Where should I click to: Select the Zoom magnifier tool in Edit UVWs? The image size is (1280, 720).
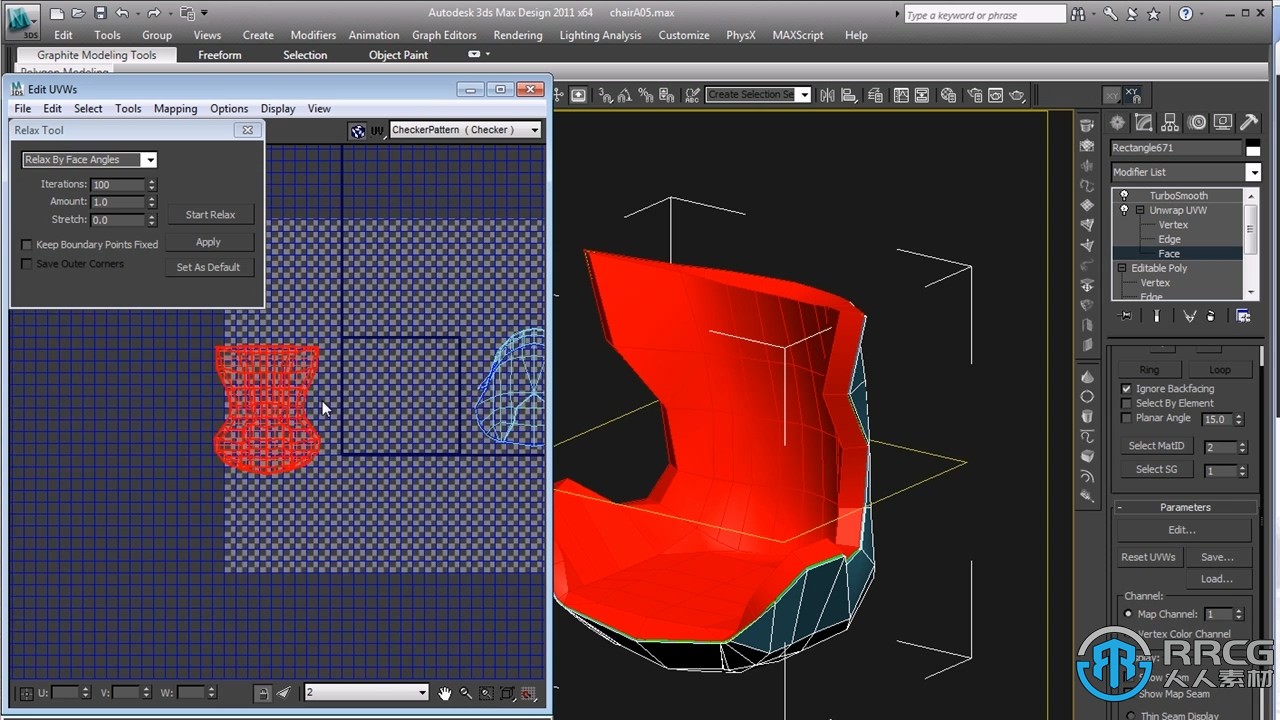pyautogui.click(x=465, y=693)
